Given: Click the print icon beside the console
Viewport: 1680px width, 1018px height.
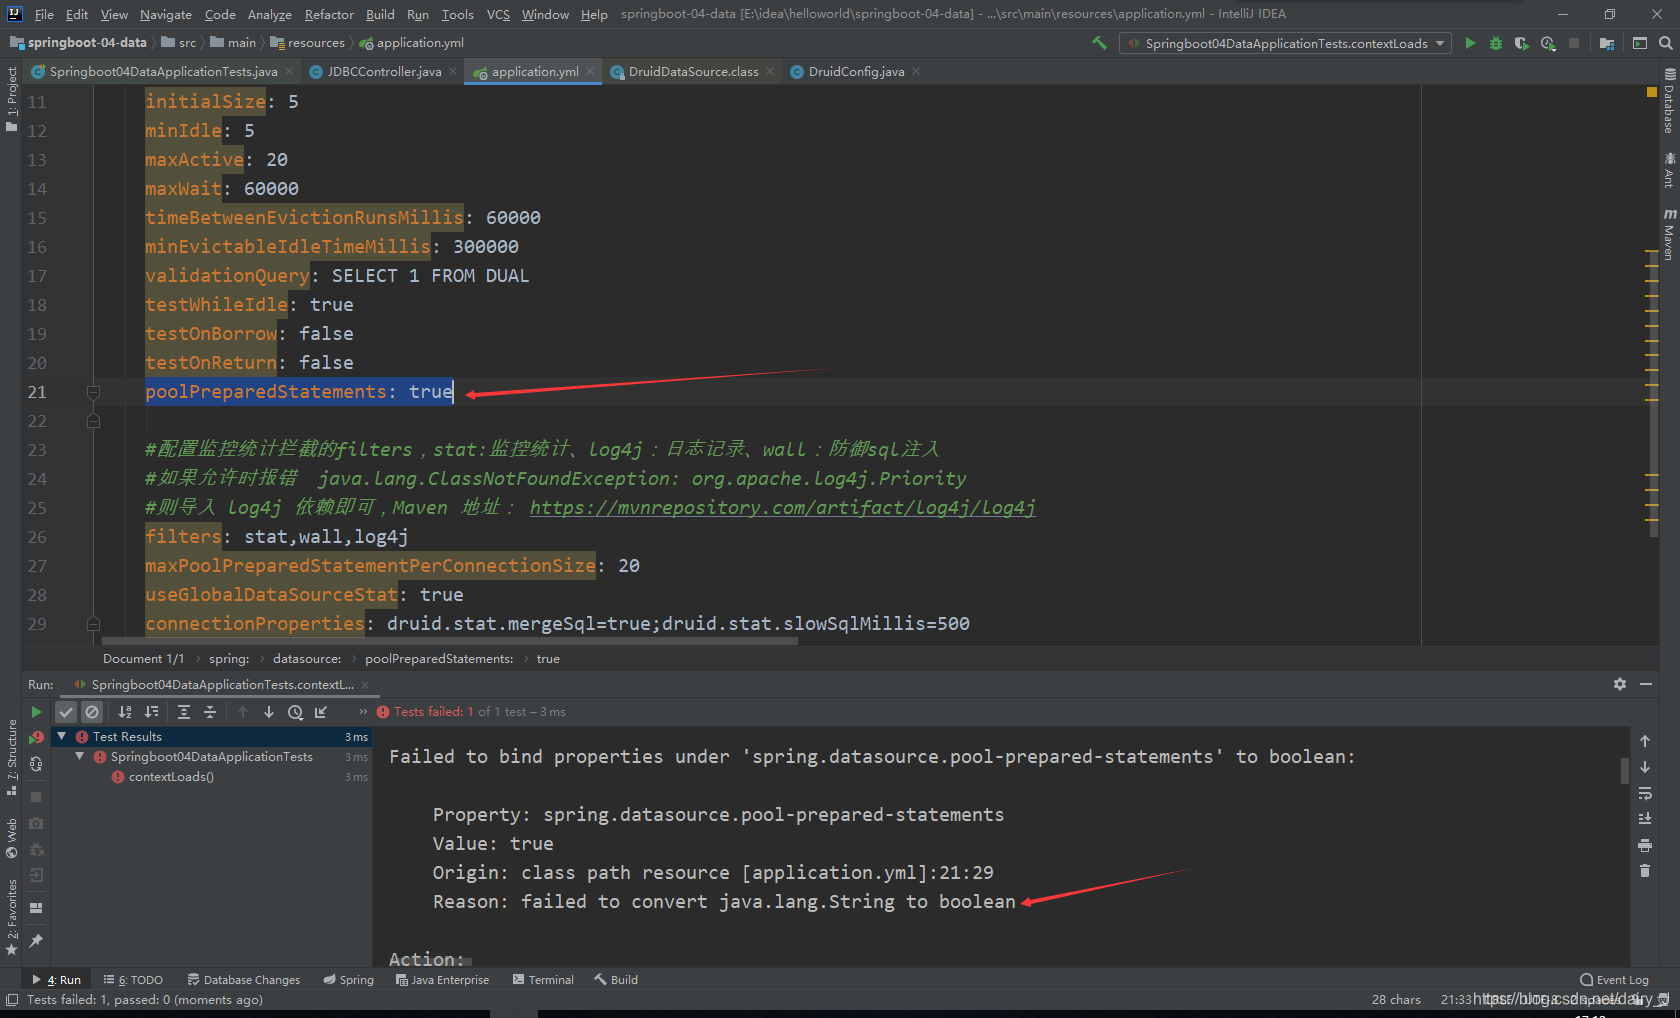Looking at the screenshot, I should click(x=1645, y=845).
